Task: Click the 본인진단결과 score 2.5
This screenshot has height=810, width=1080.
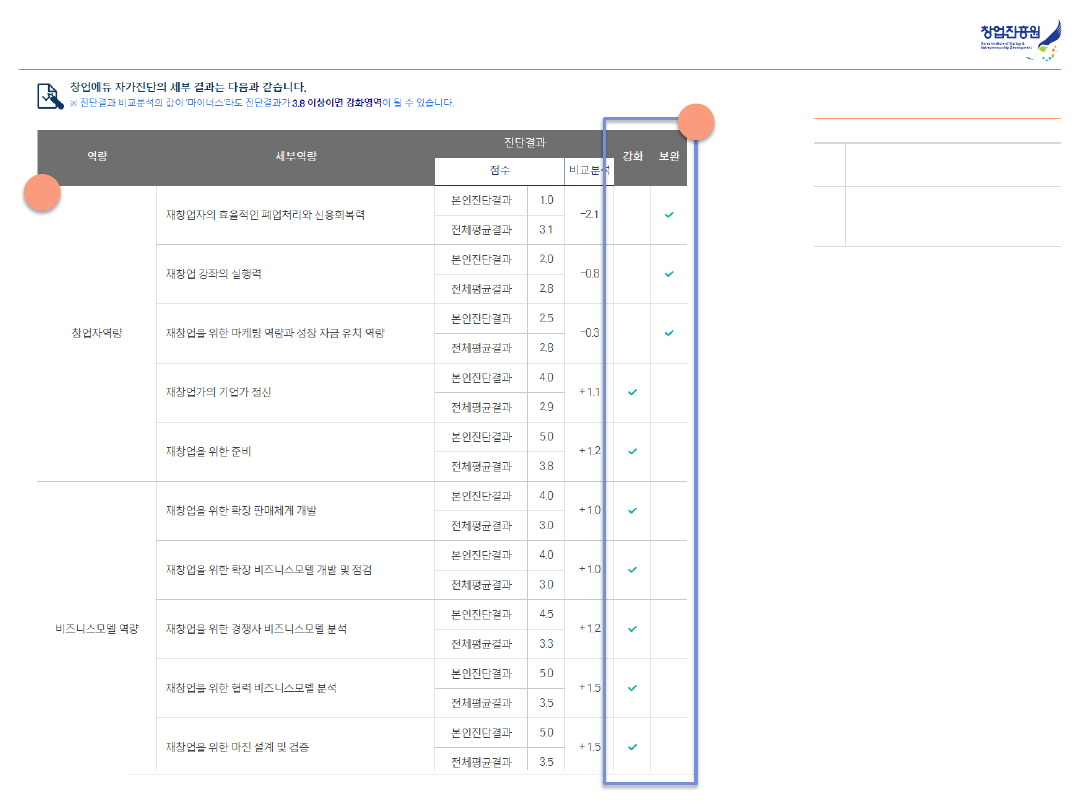Action: [x=546, y=319]
